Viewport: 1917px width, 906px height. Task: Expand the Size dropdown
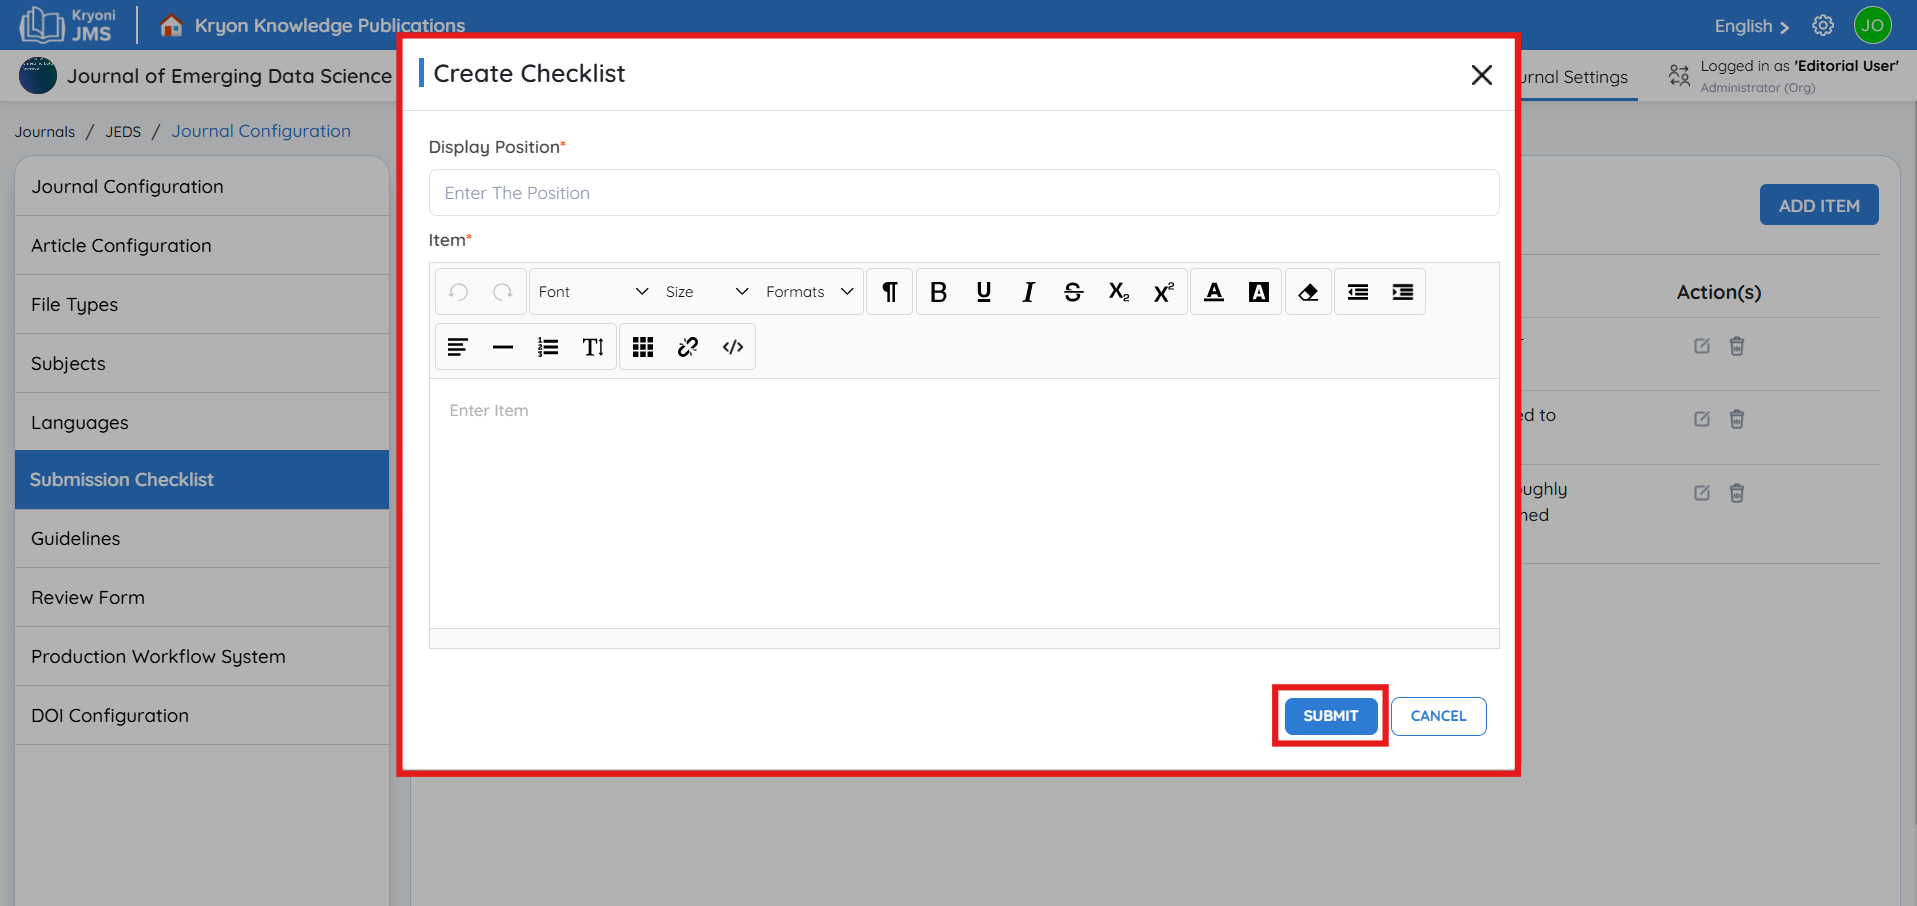[x=706, y=292]
